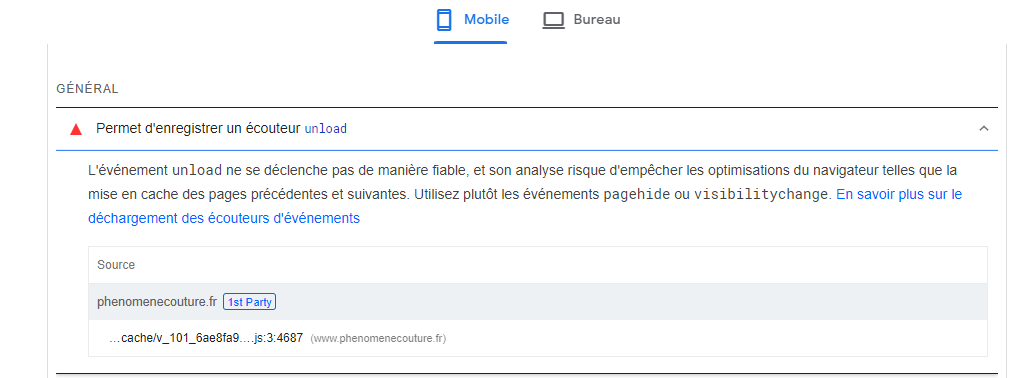
Task: Click the pagehide code word
Action: point(636,195)
